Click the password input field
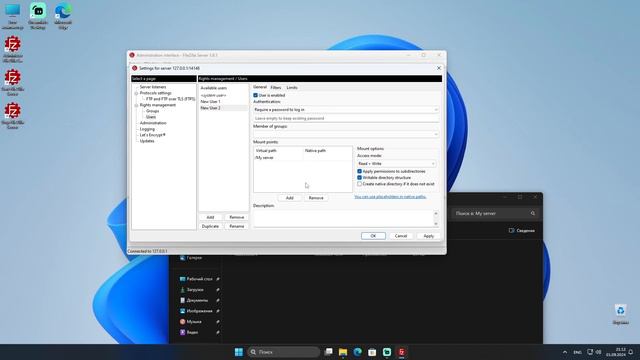Viewport: 640px width, 360px height. point(346,118)
